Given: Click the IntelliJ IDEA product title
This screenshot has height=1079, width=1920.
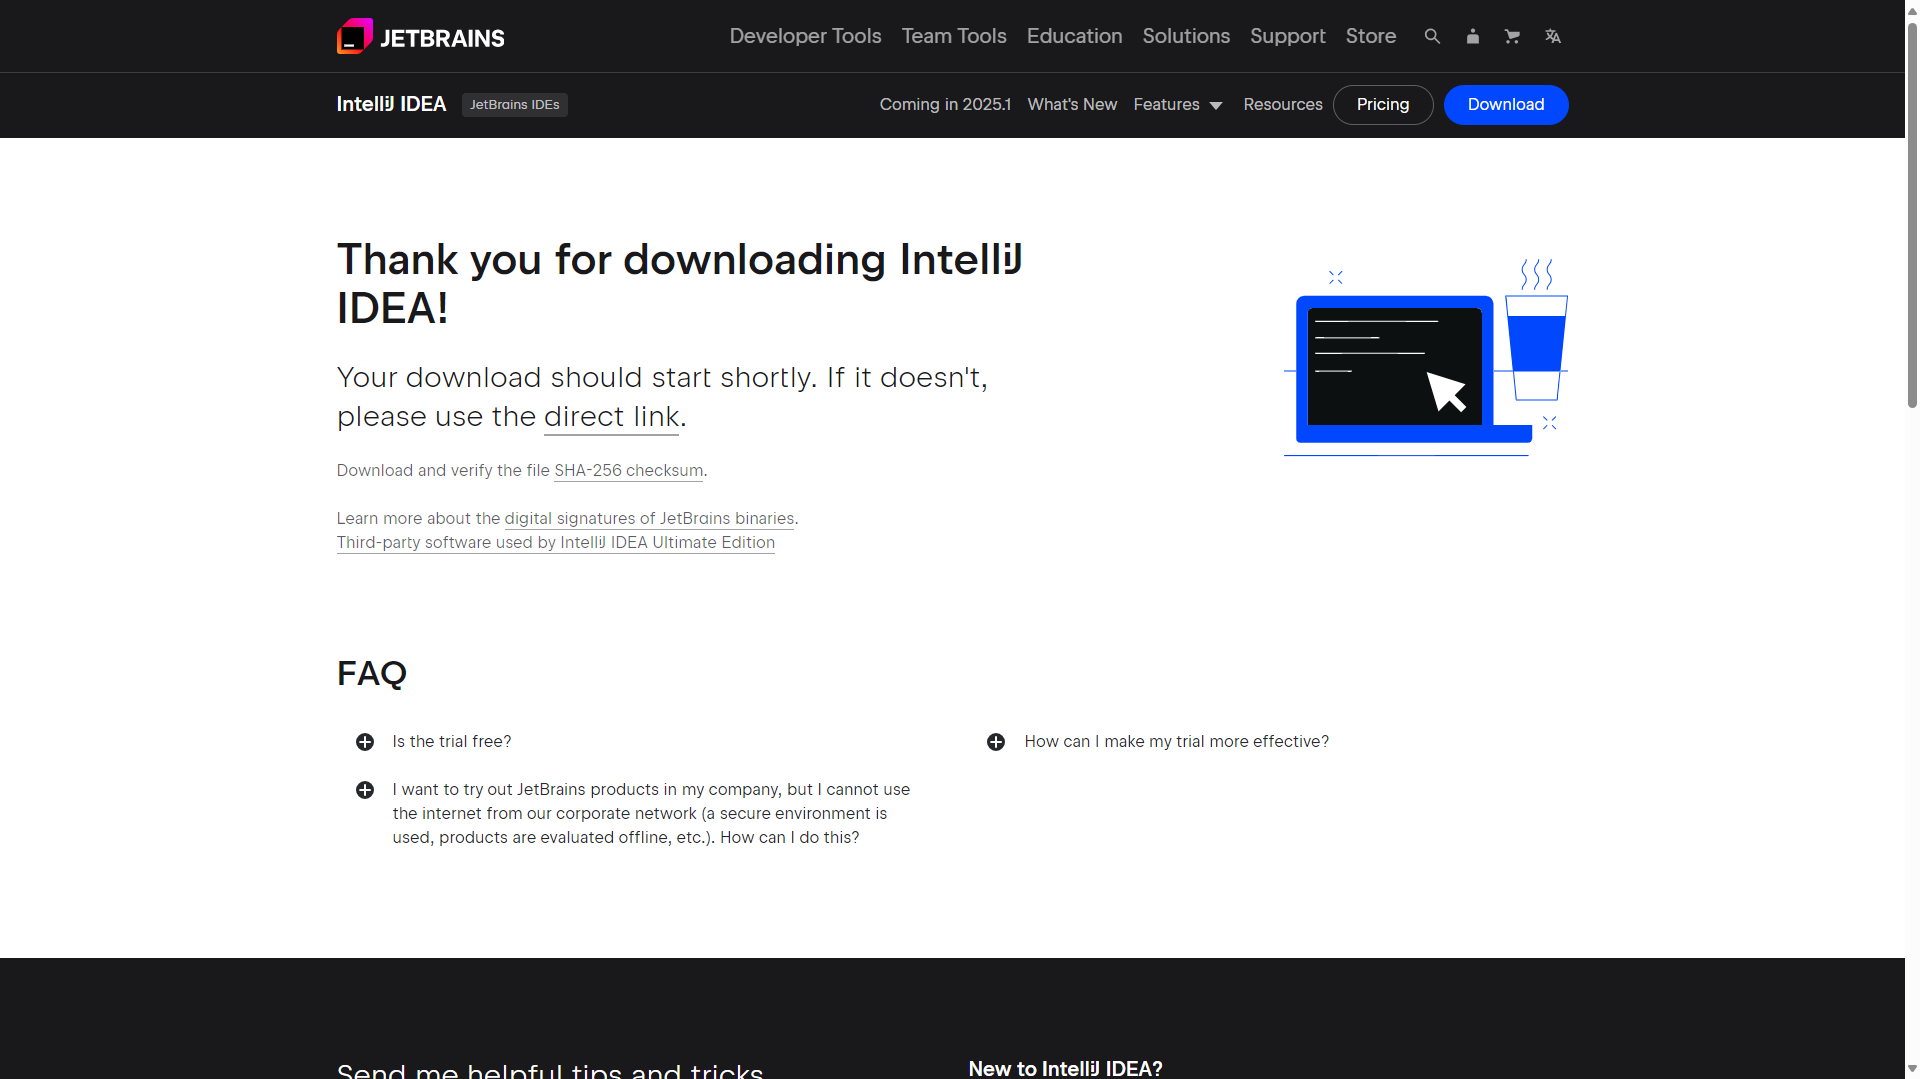Looking at the screenshot, I should (x=391, y=104).
